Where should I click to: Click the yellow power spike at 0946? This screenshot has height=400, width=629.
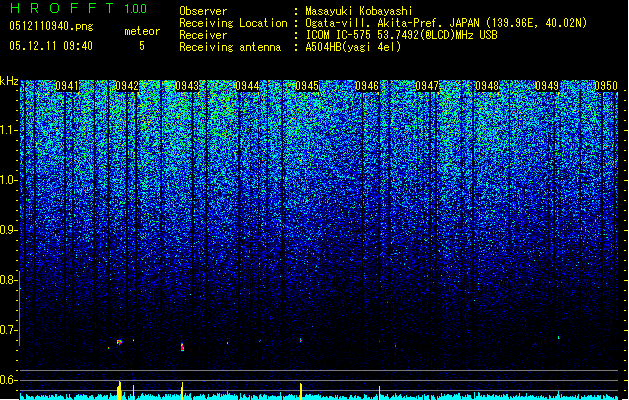pos(379,393)
